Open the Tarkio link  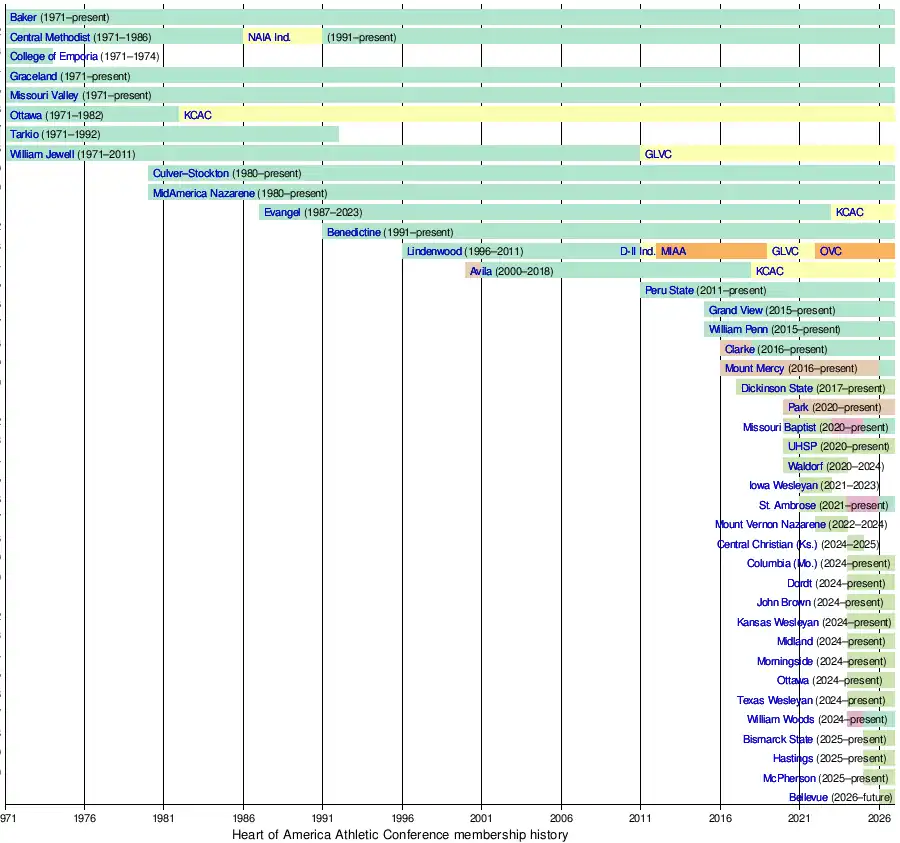(24, 134)
